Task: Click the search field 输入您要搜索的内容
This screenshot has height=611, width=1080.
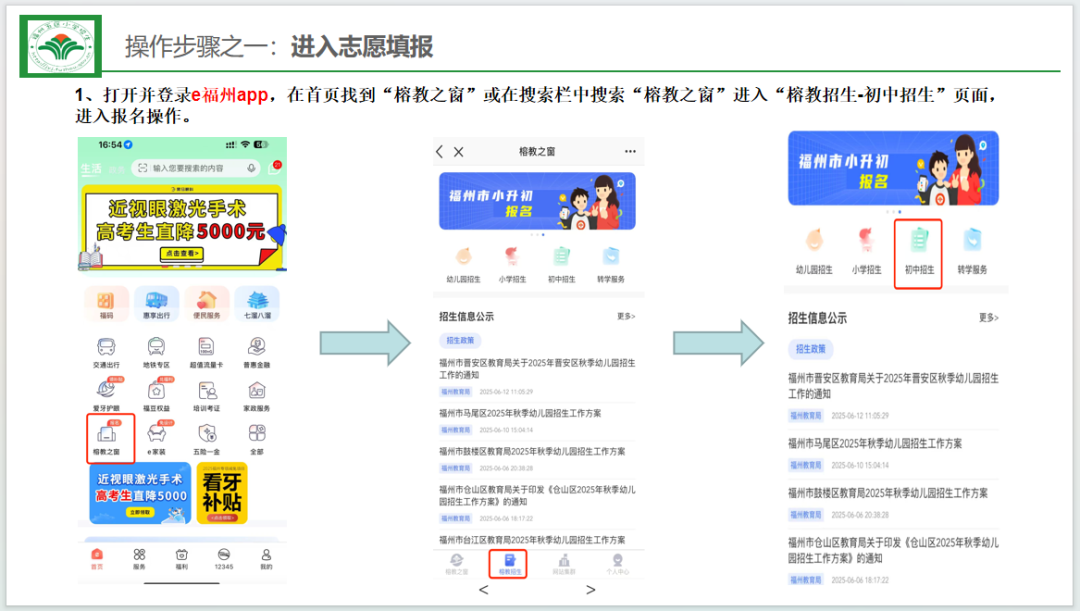Action: pos(198,168)
